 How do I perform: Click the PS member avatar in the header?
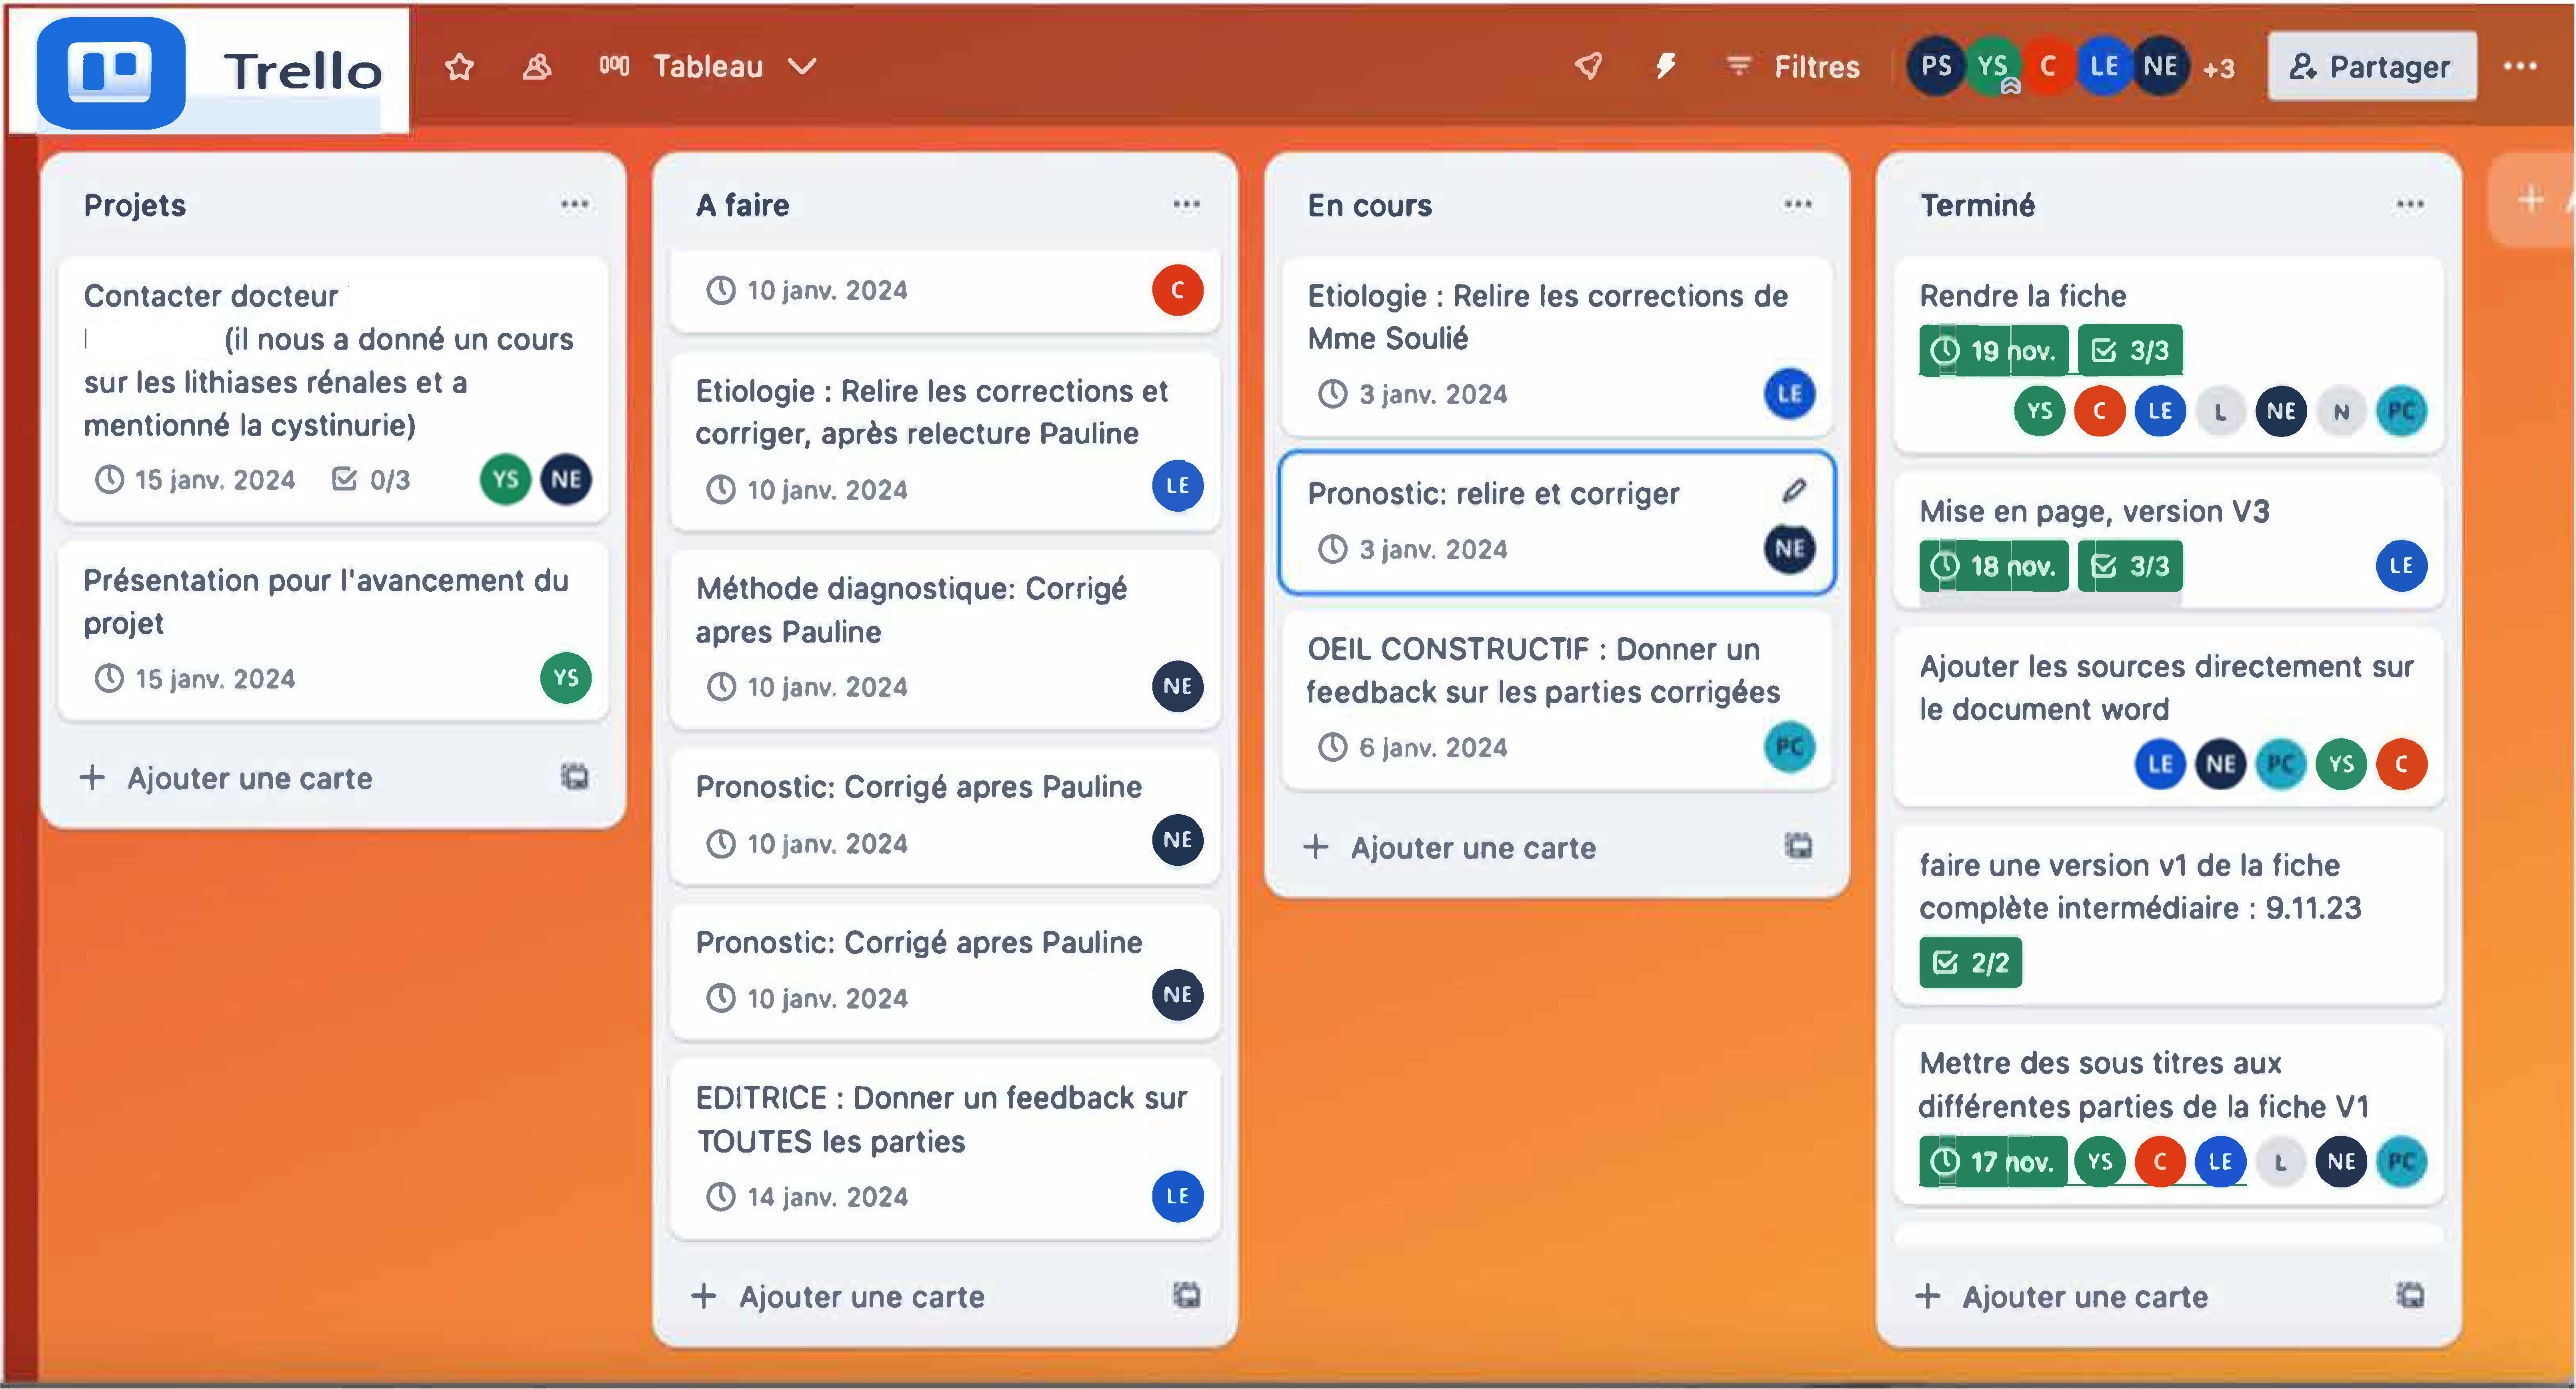tap(1935, 67)
